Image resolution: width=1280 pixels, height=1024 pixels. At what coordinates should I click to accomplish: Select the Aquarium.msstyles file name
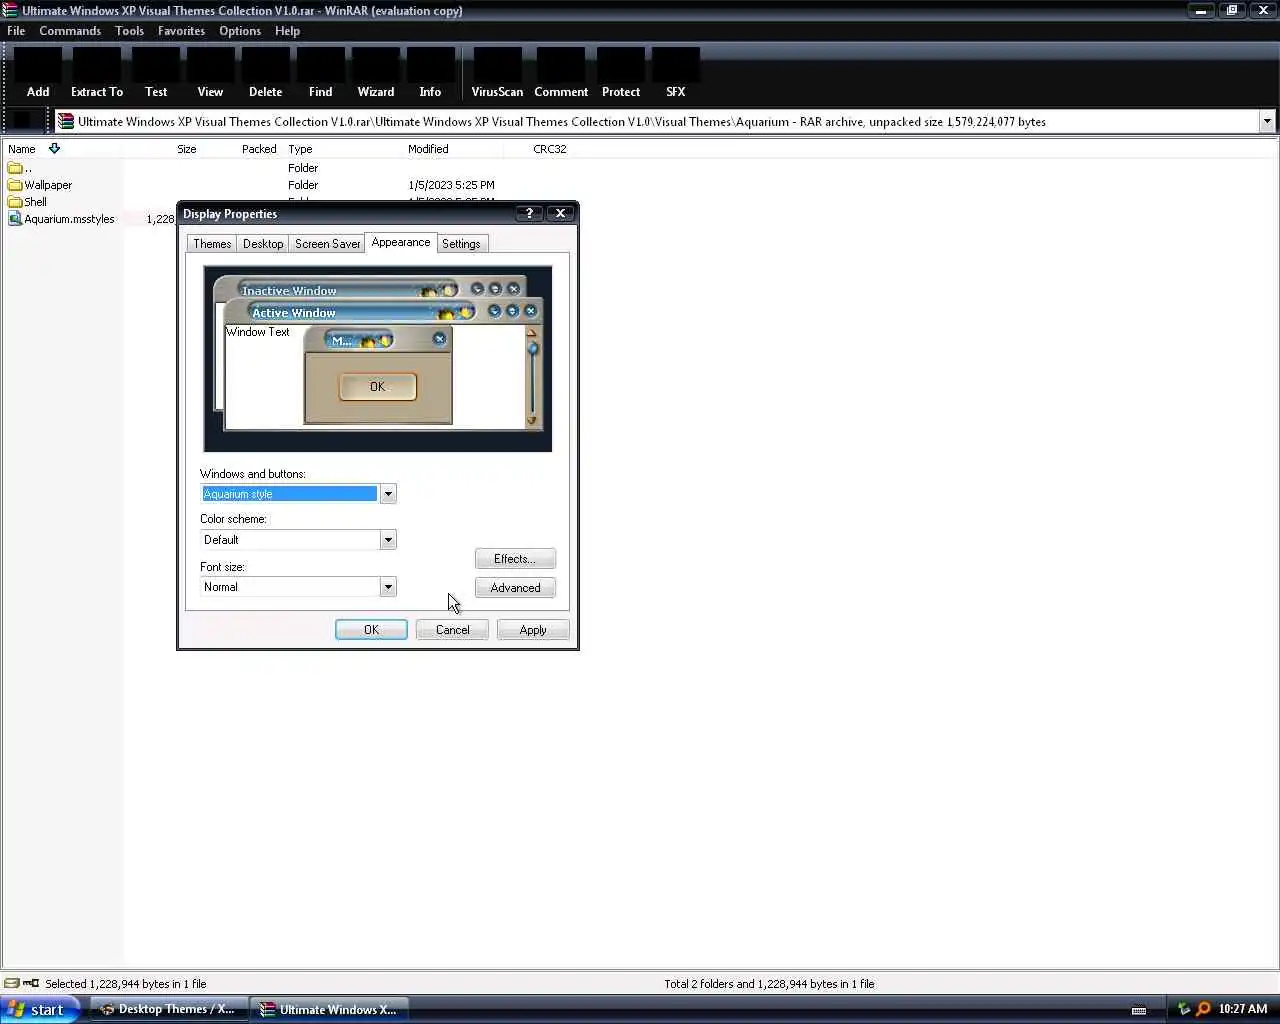(x=69, y=219)
